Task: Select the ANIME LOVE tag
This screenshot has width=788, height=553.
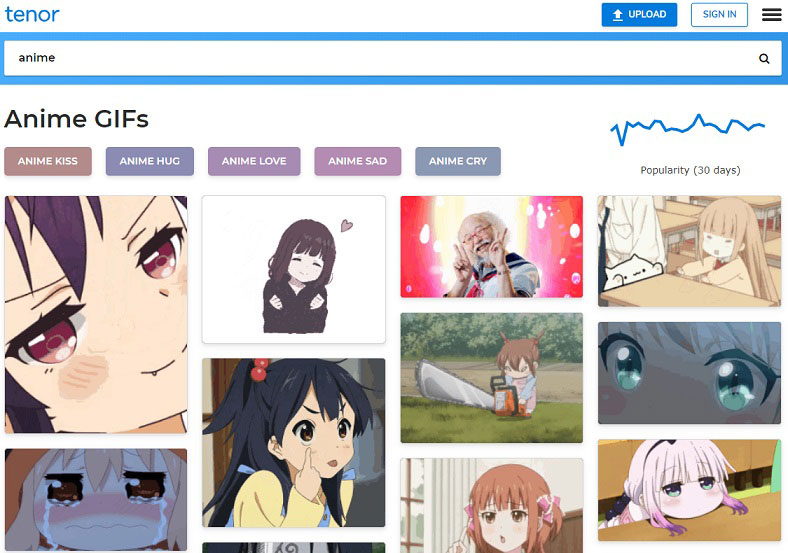Action: click(254, 161)
